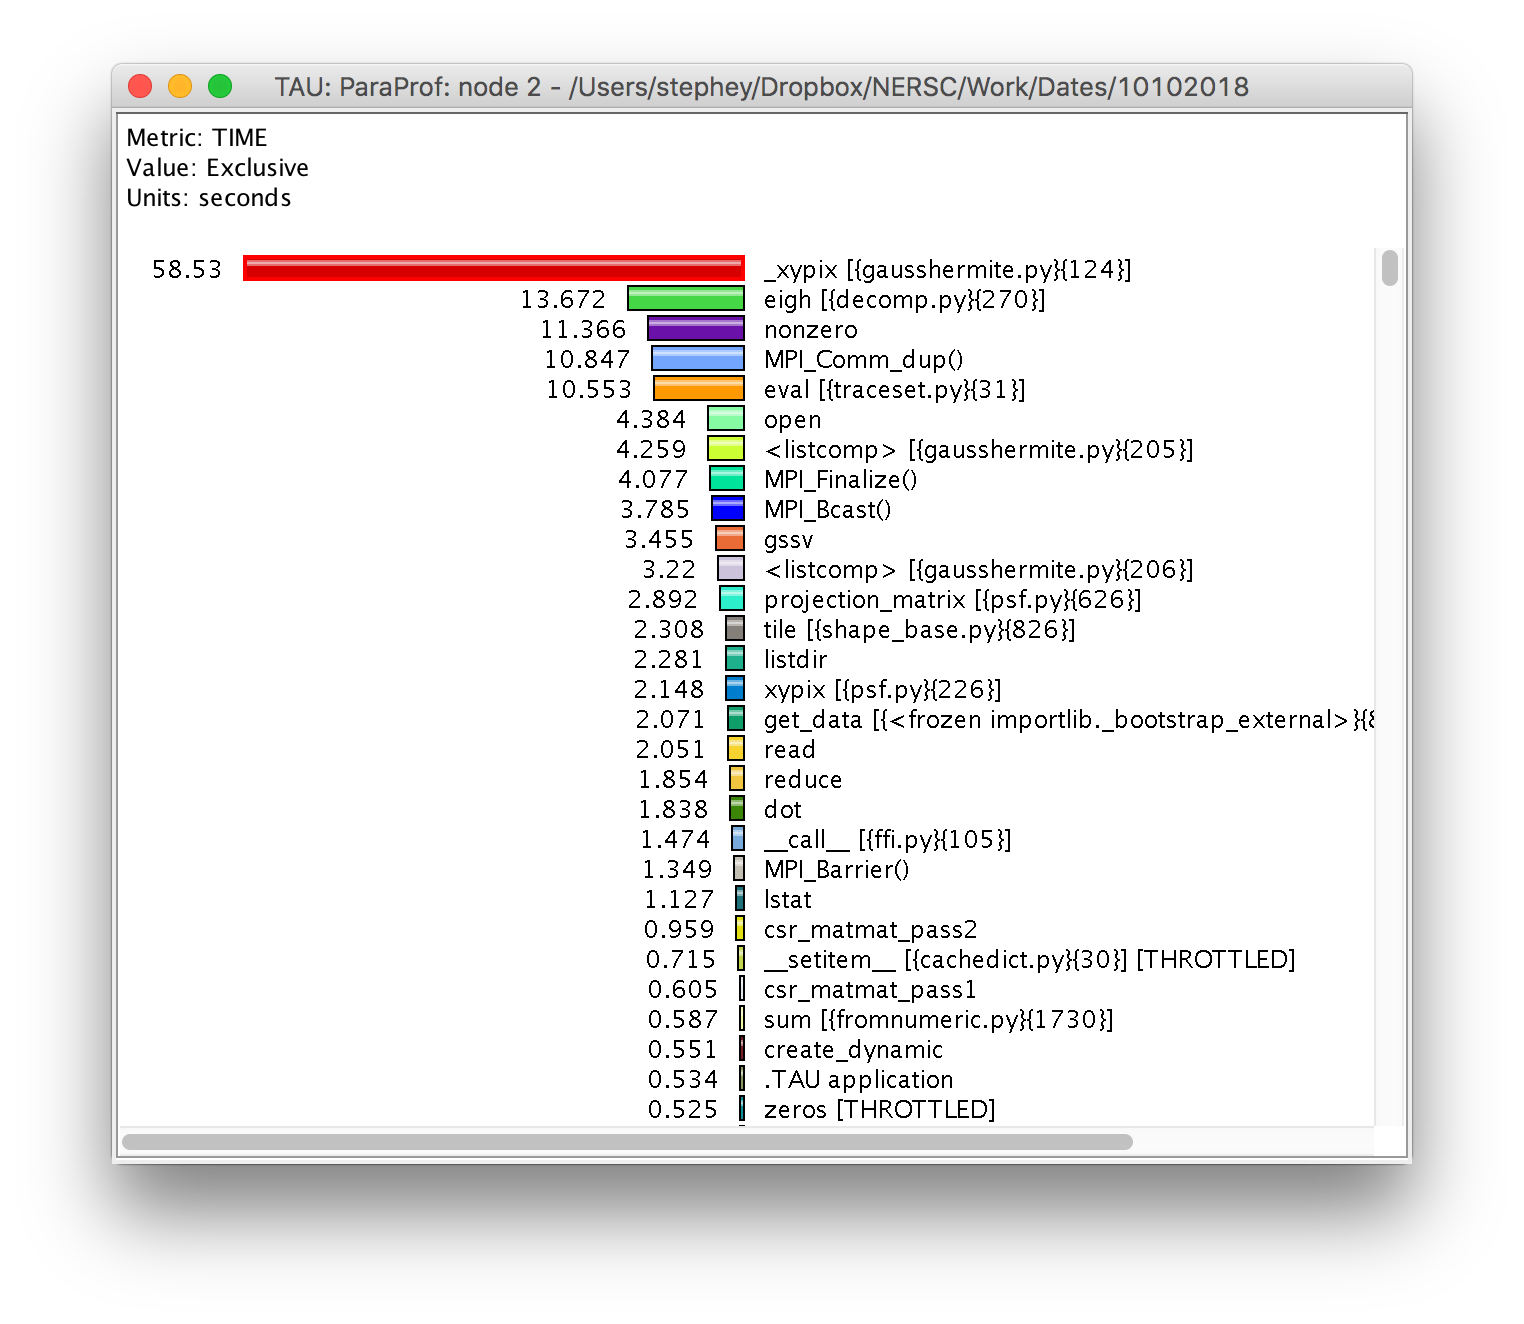Click the small gssv bar

coord(729,538)
